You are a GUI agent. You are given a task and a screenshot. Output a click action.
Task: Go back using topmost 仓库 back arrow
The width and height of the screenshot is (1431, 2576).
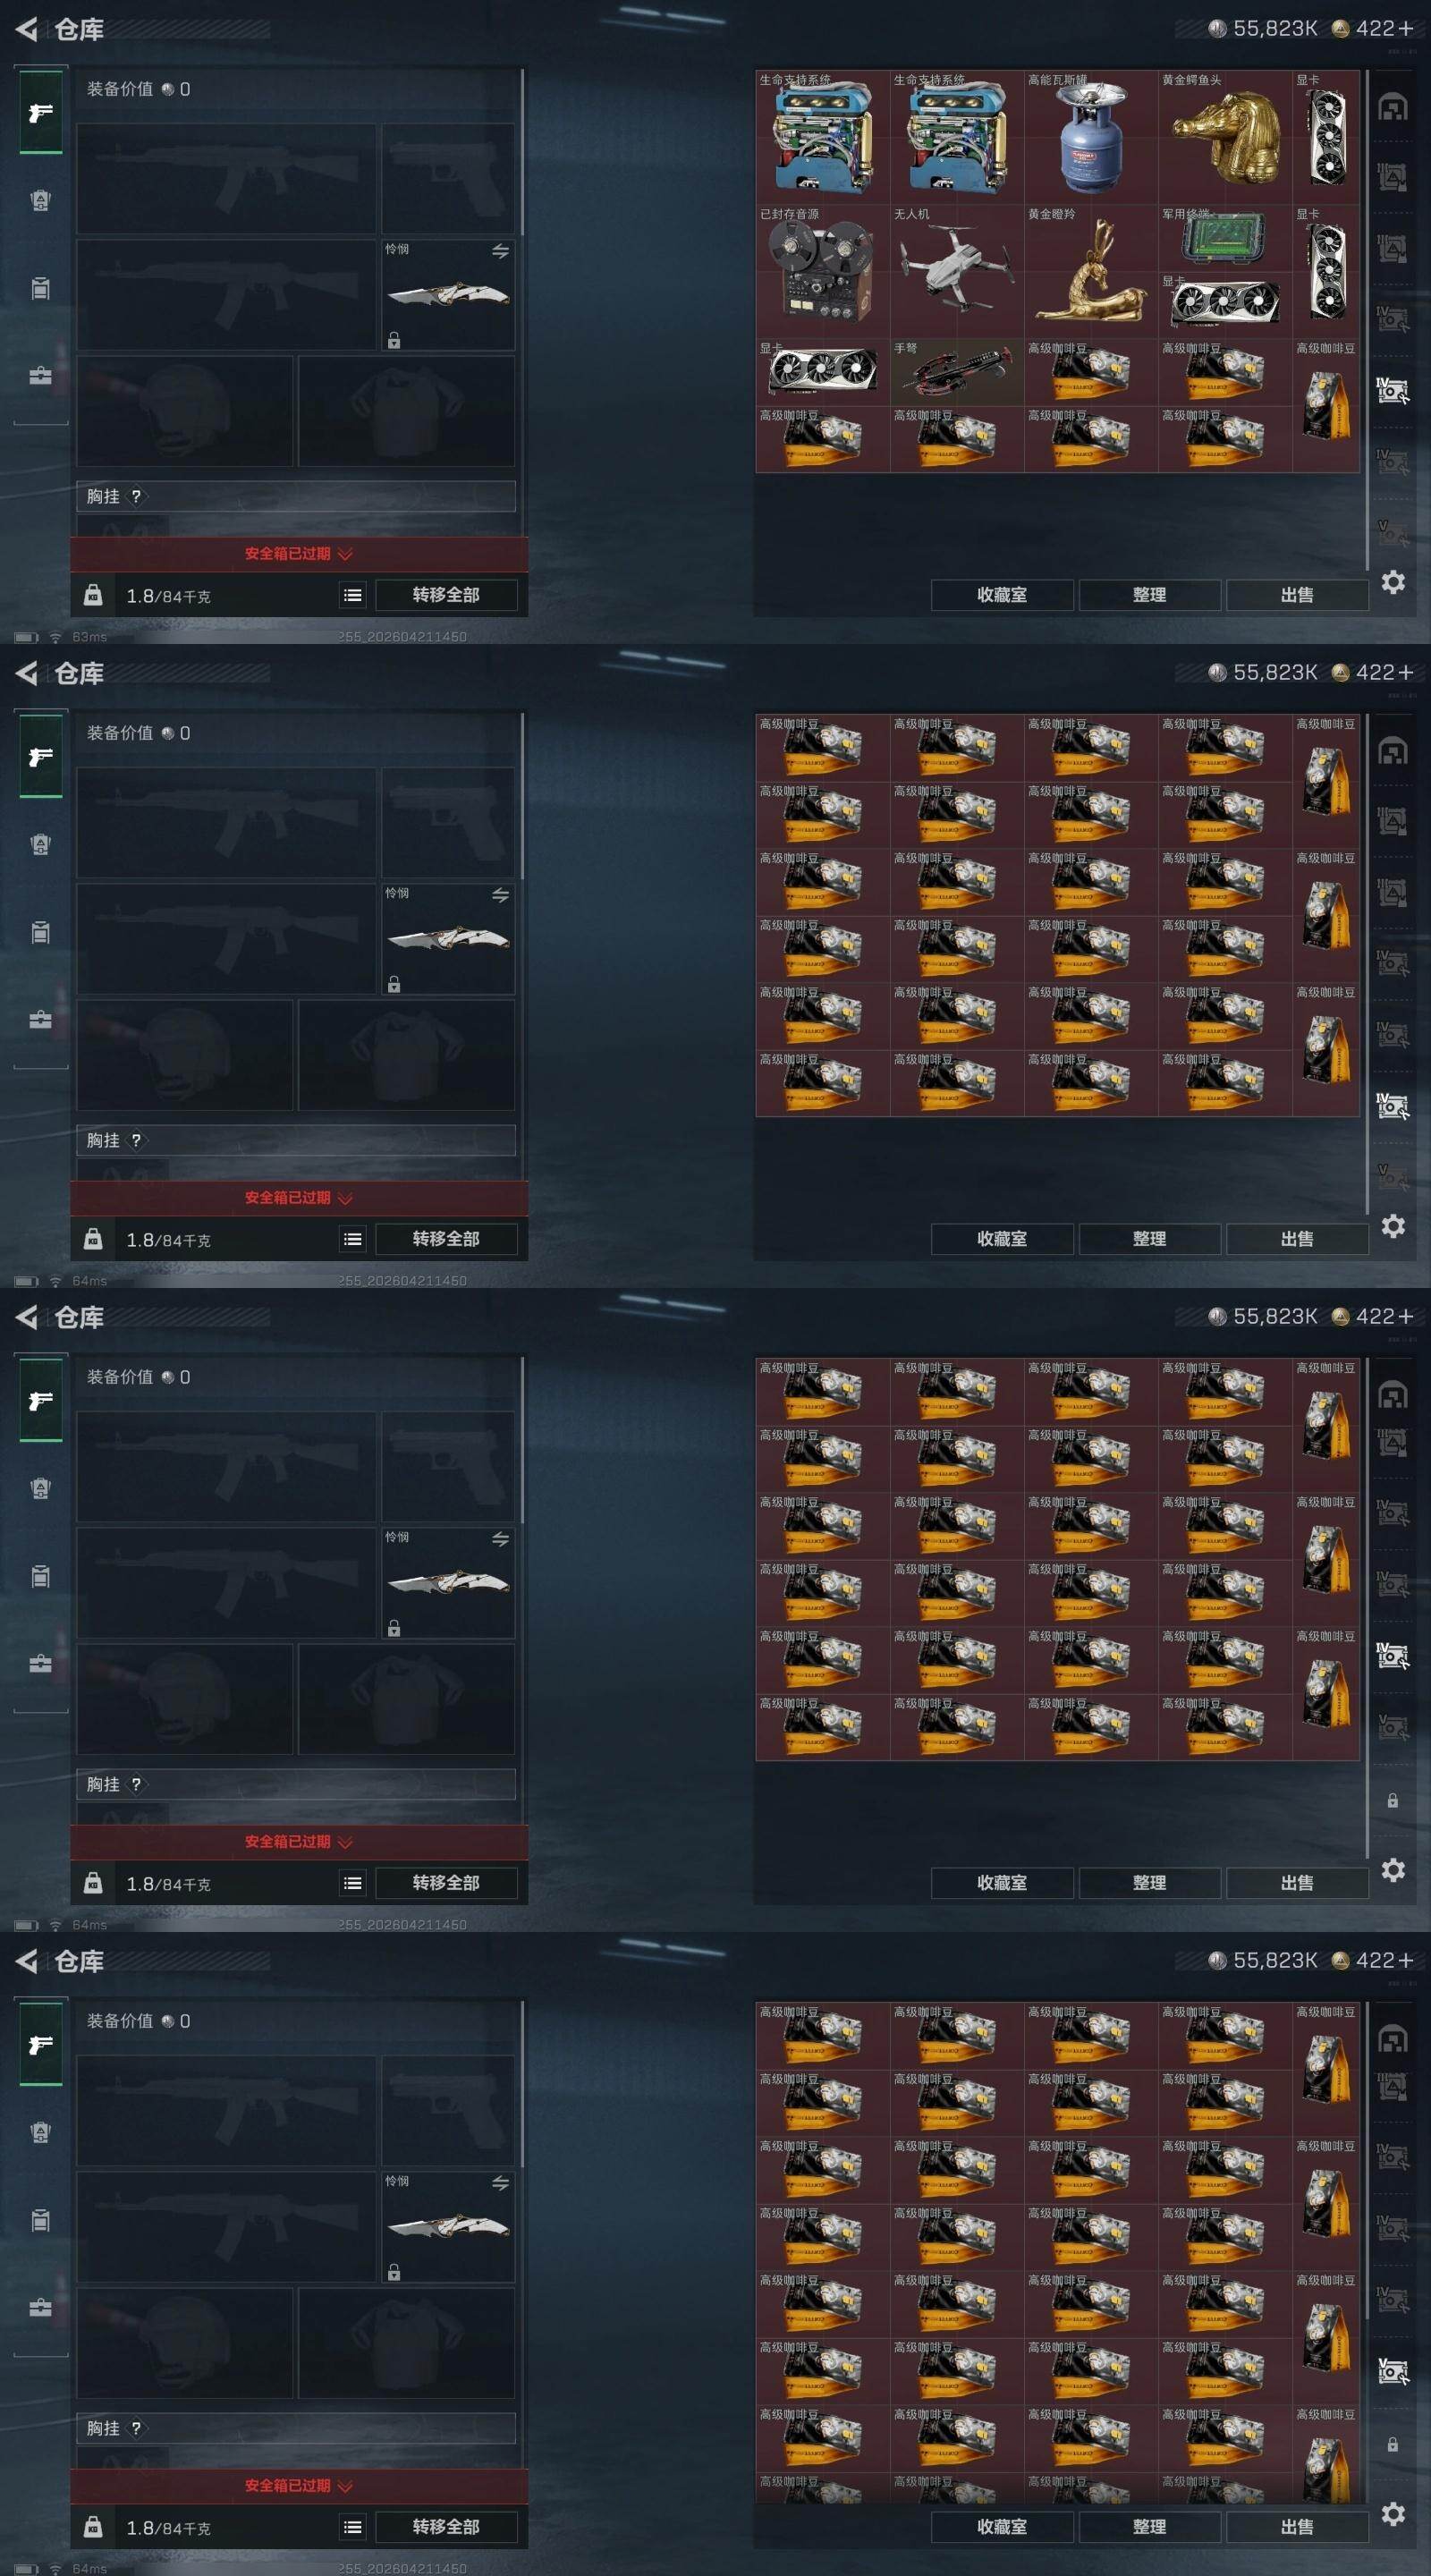tap(27, 29)
